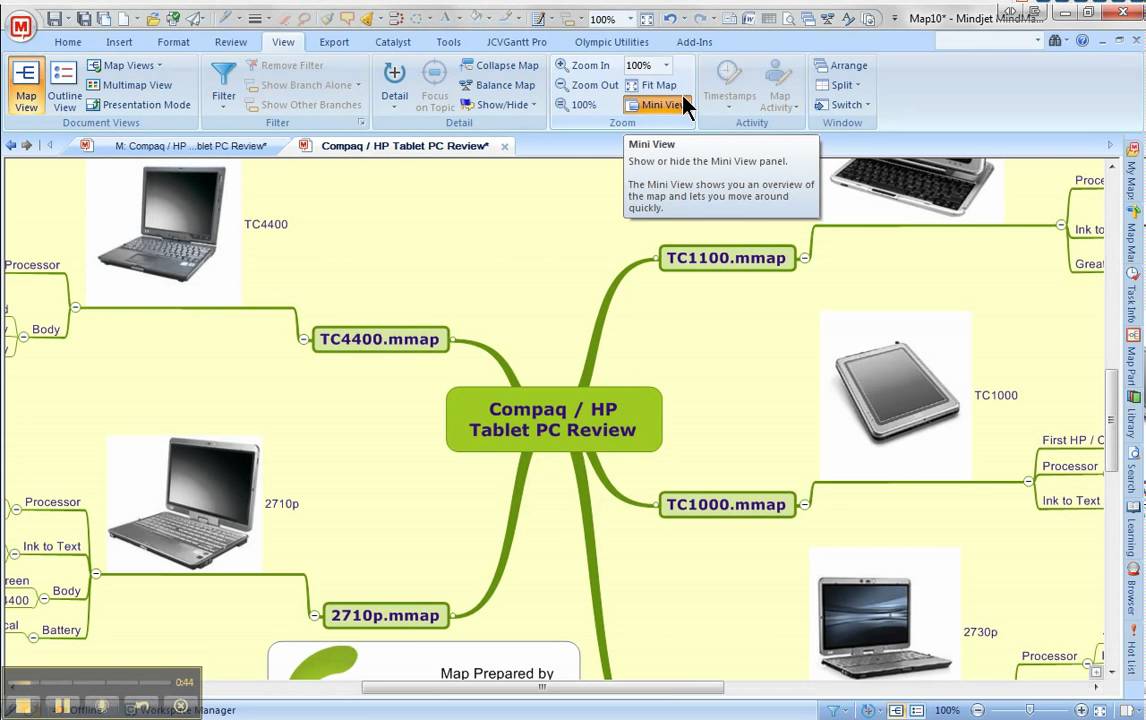The image size is (1146, 720).
Task: Collapse the TC1000.mmap branch
Action: [x=804, y=504]
